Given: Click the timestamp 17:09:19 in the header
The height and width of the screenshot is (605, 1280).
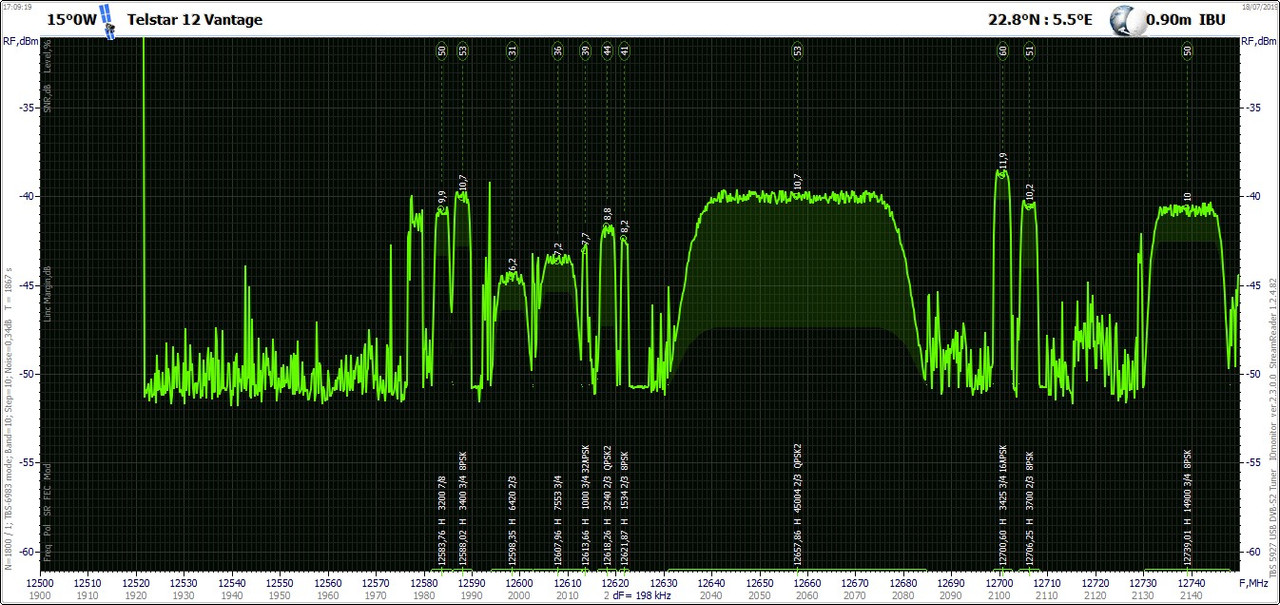Looking at the screenshot, I should tap(17, 5).
